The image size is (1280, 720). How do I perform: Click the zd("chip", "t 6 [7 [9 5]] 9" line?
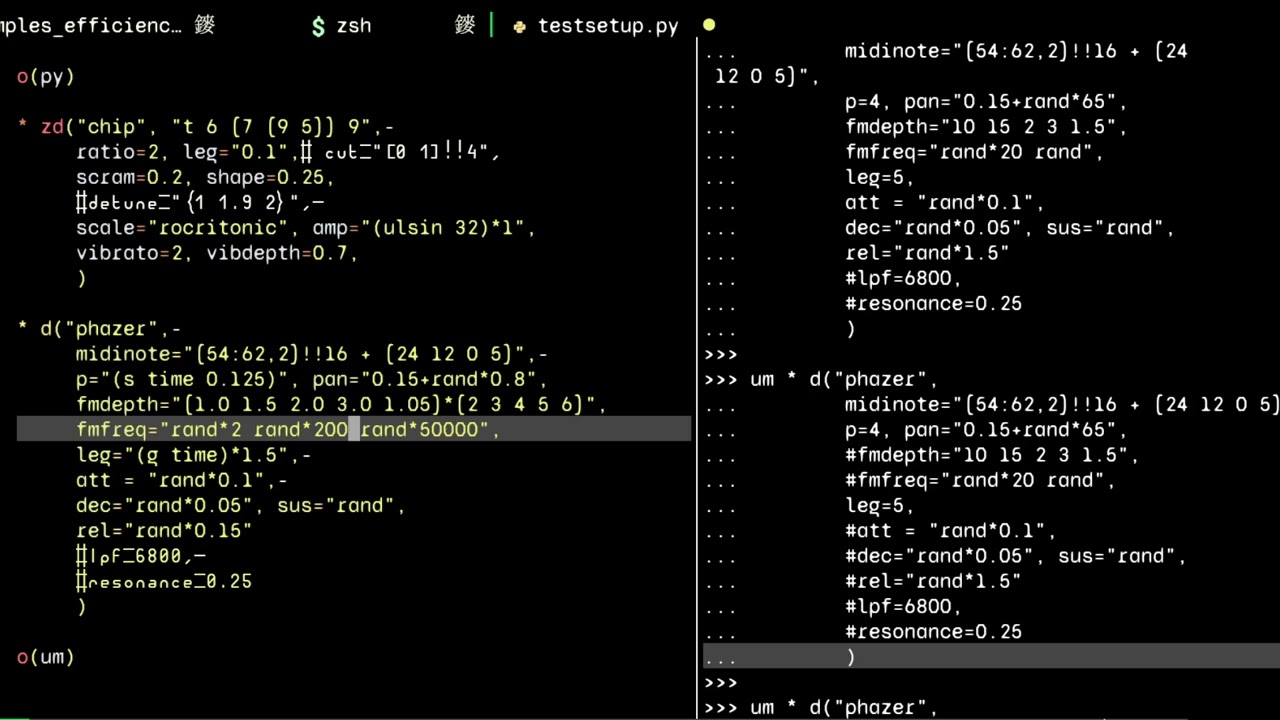(206, 127)
